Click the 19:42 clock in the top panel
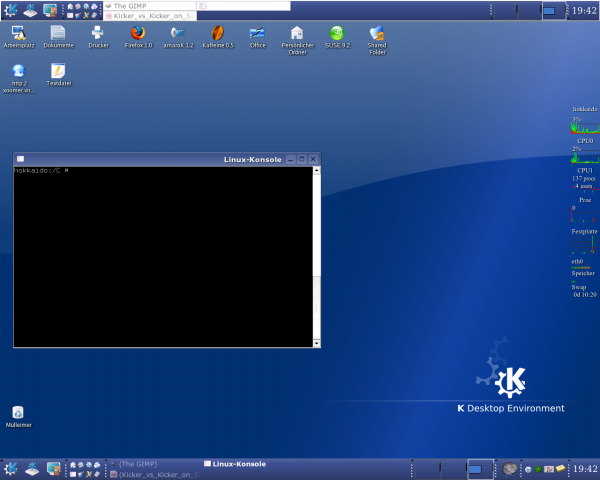Viewport: 600px width, 480px height. (x=584, y=11)
